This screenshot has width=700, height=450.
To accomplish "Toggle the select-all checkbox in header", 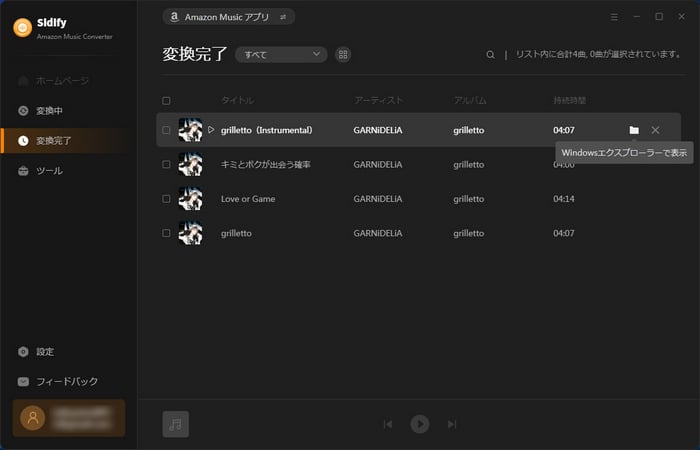I will pos(166,100).
